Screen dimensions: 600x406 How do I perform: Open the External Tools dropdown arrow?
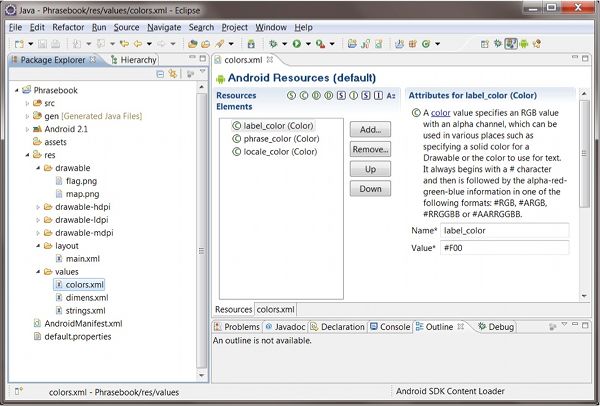pyautogui.click(x=332, y=44)
